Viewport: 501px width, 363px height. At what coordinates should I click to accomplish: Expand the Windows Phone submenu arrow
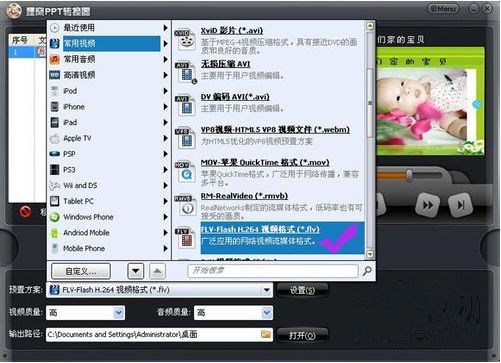tap(165, 217)
